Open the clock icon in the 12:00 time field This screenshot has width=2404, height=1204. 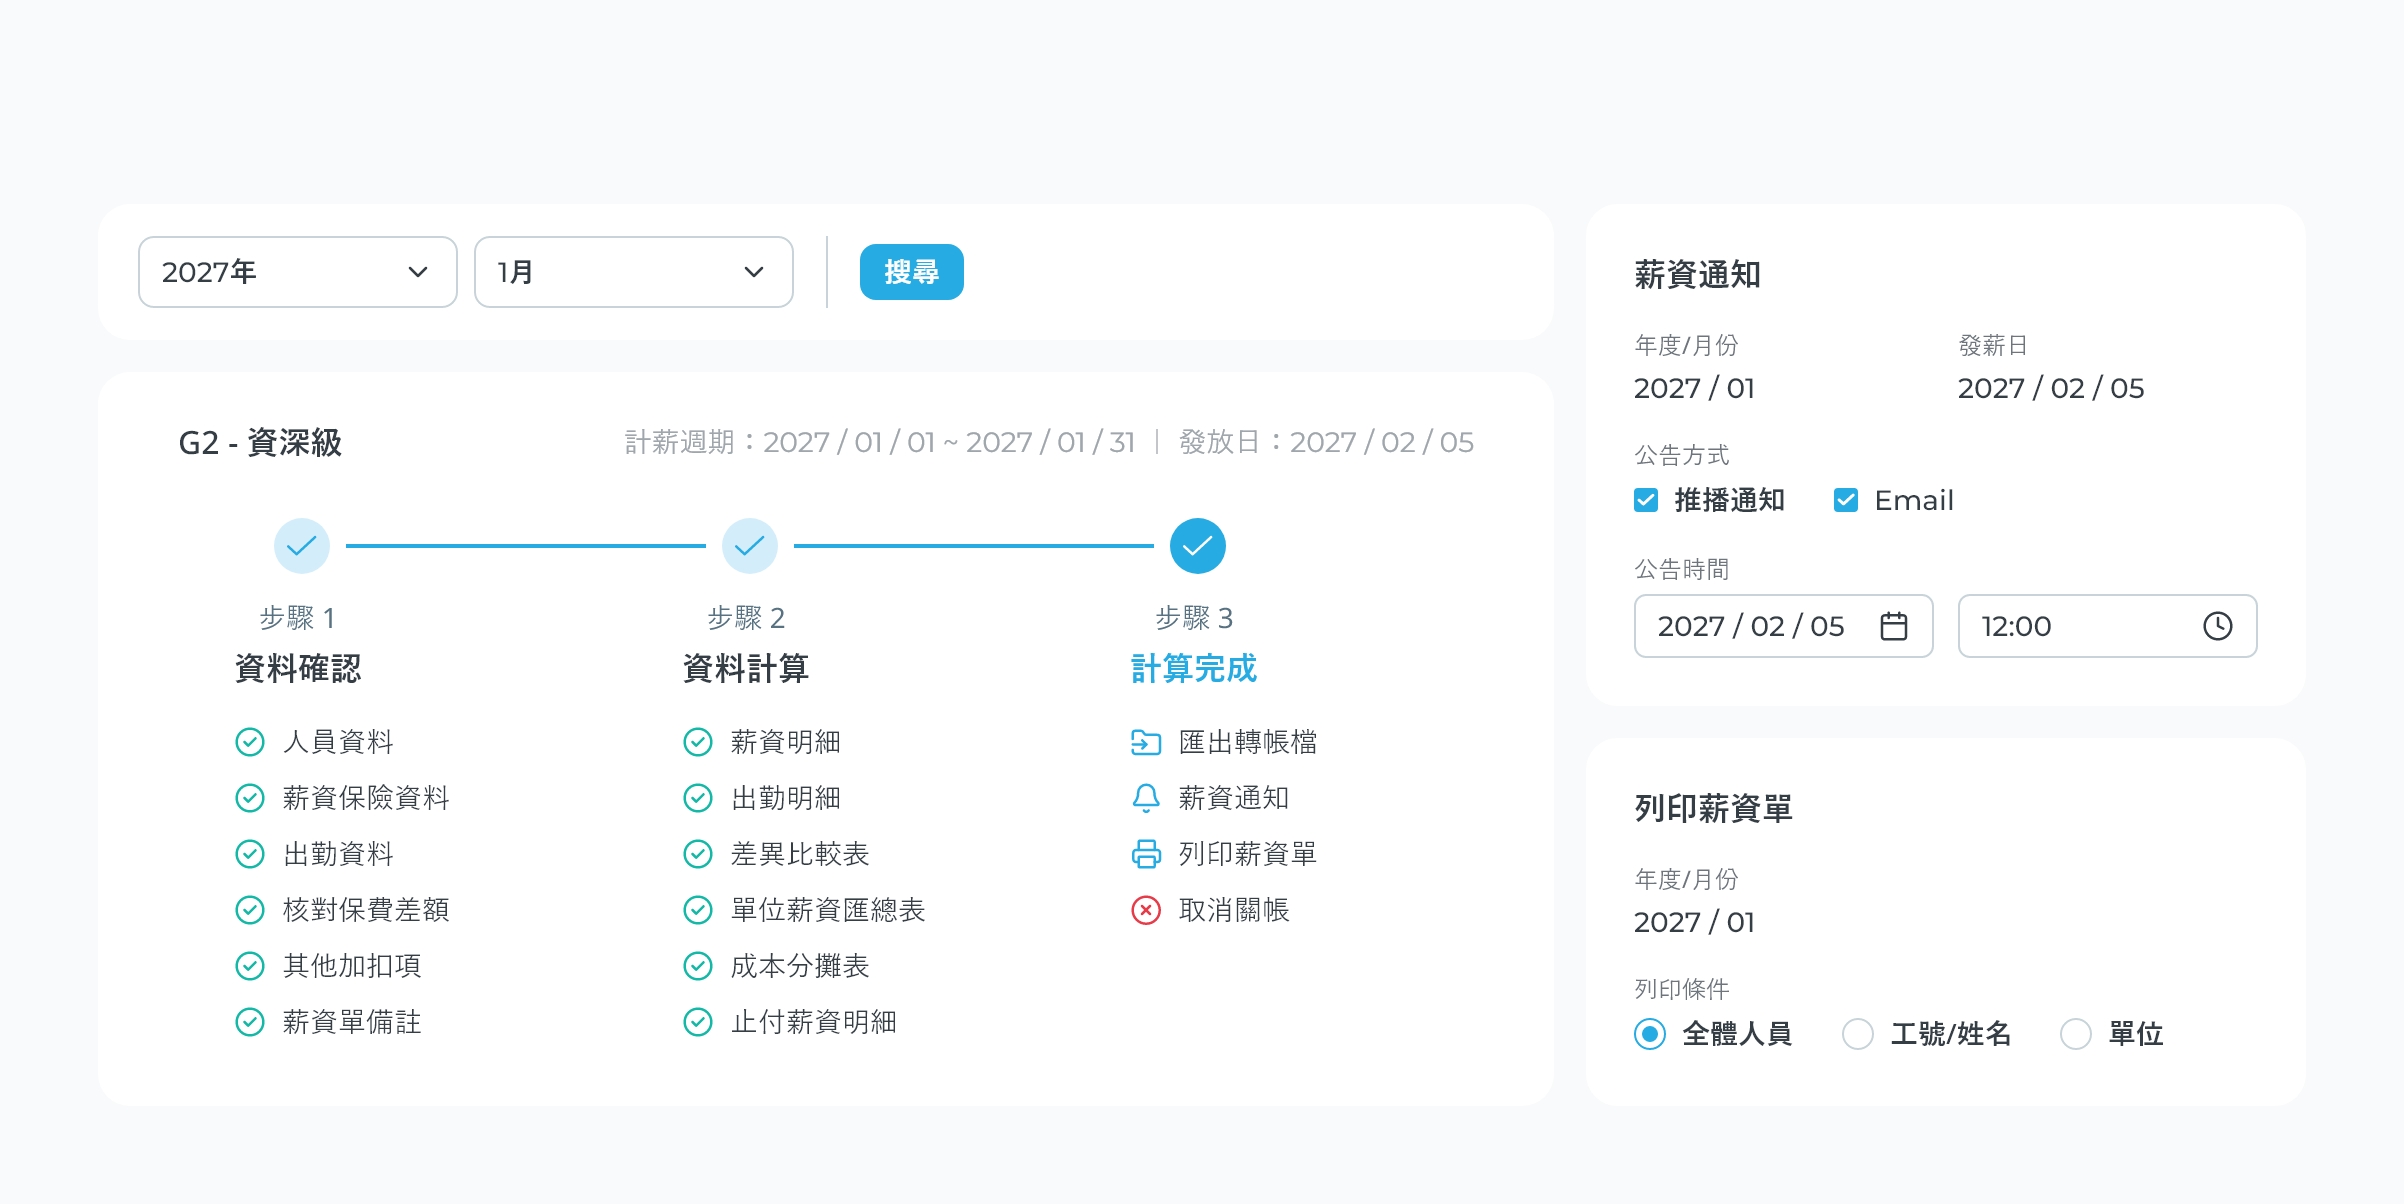pos(2218,626)
